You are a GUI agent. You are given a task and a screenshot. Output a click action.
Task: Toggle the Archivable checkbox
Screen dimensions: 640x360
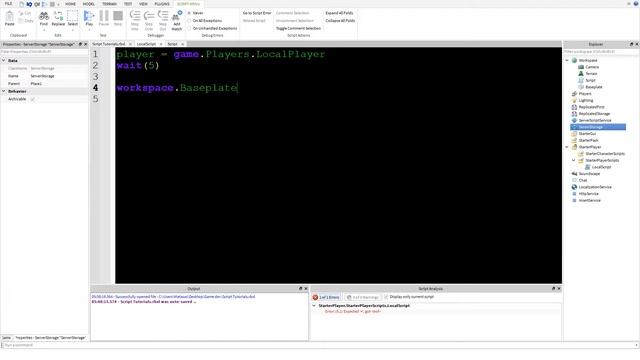click(33, 99)
